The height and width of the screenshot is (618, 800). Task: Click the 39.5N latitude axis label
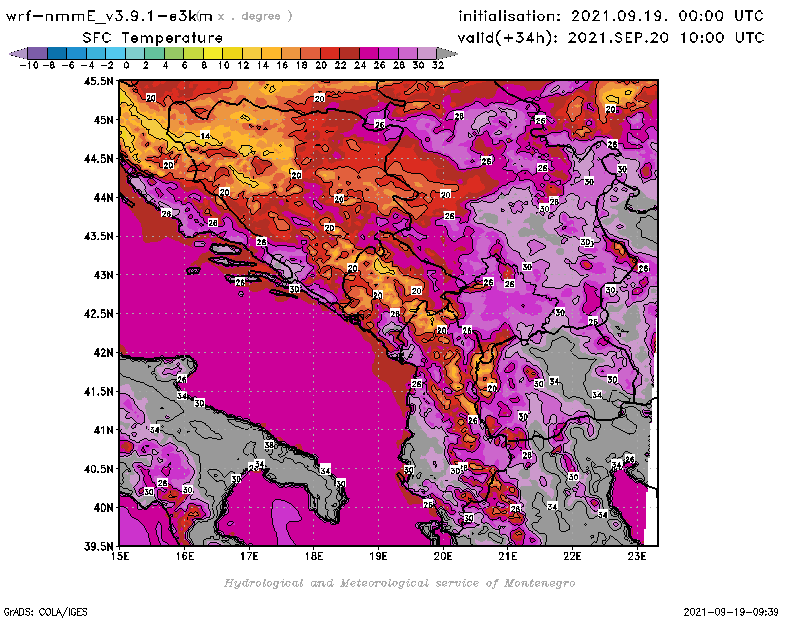pos(97,546)
